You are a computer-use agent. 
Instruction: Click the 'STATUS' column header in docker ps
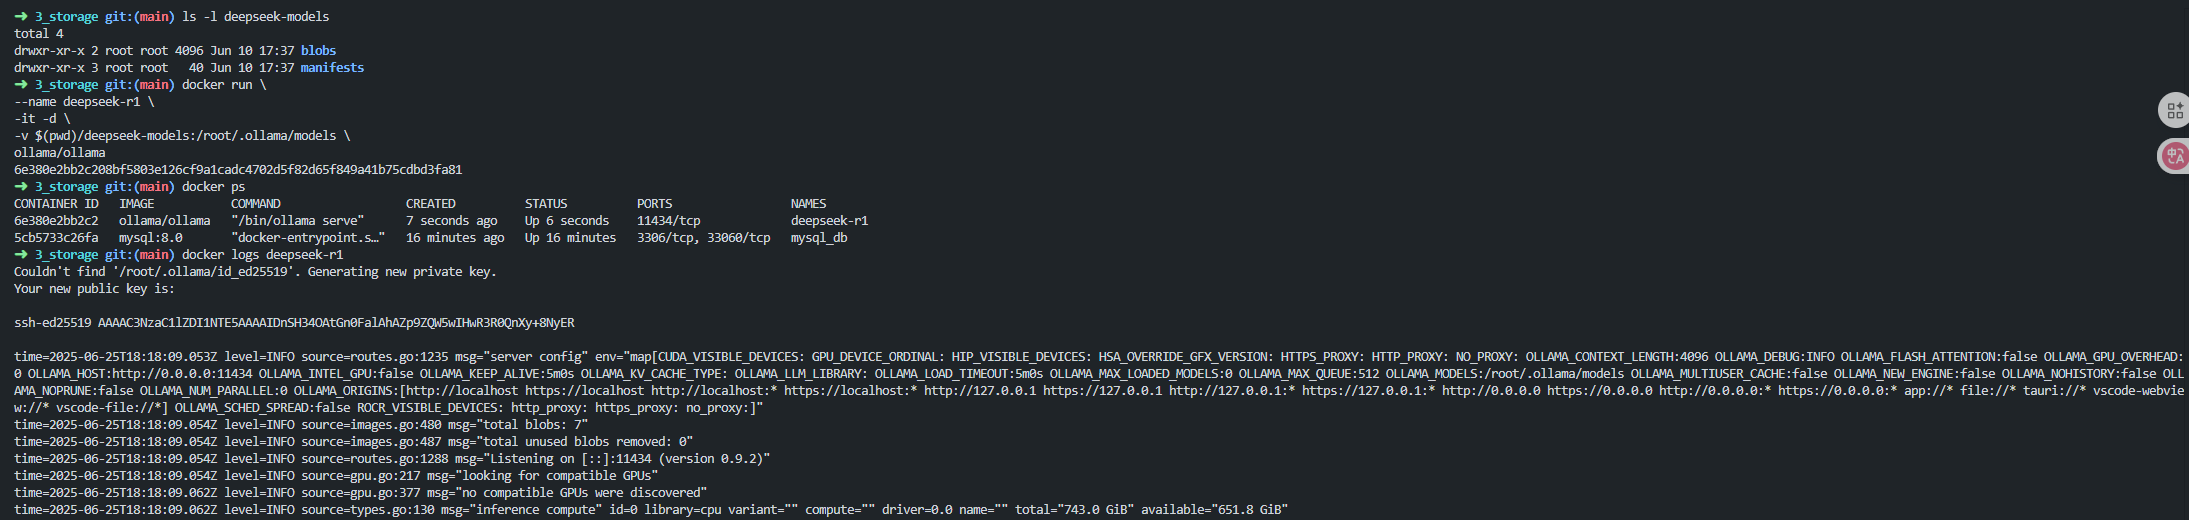point(545,204)
